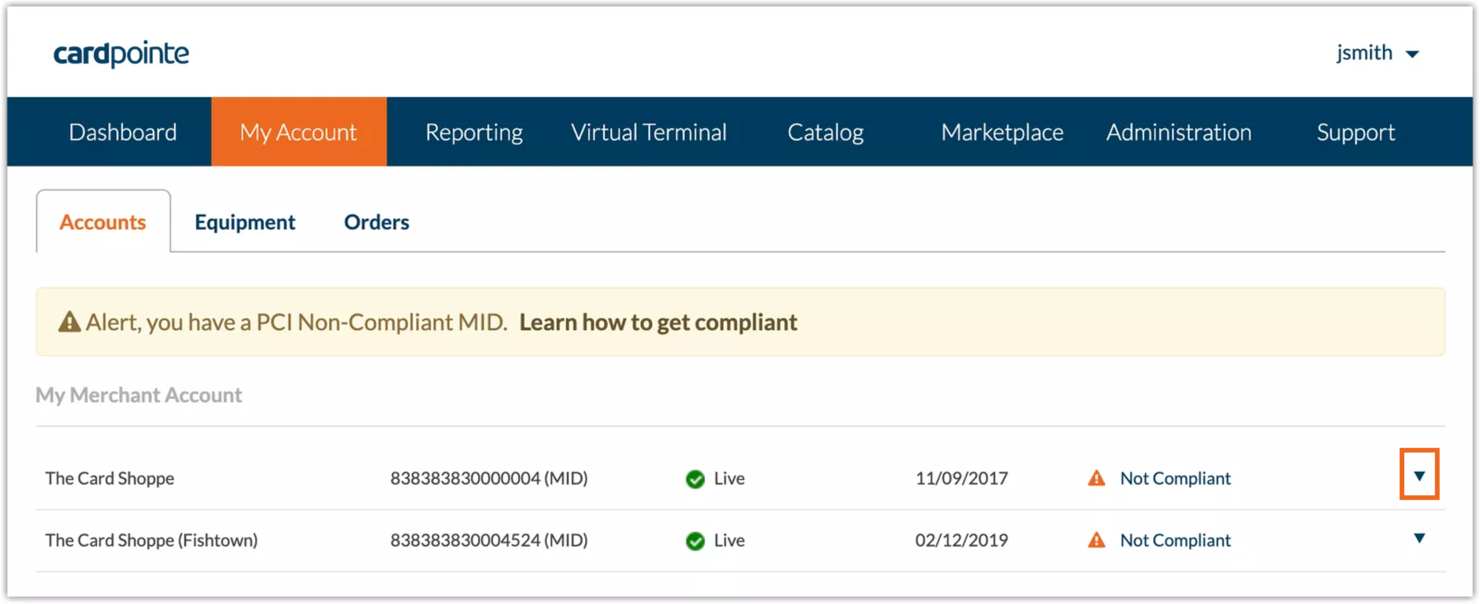1480x604 pixels.
Task: Open Not Compliant link for The Card Shoppe
Action: [x=1175, y=478]
